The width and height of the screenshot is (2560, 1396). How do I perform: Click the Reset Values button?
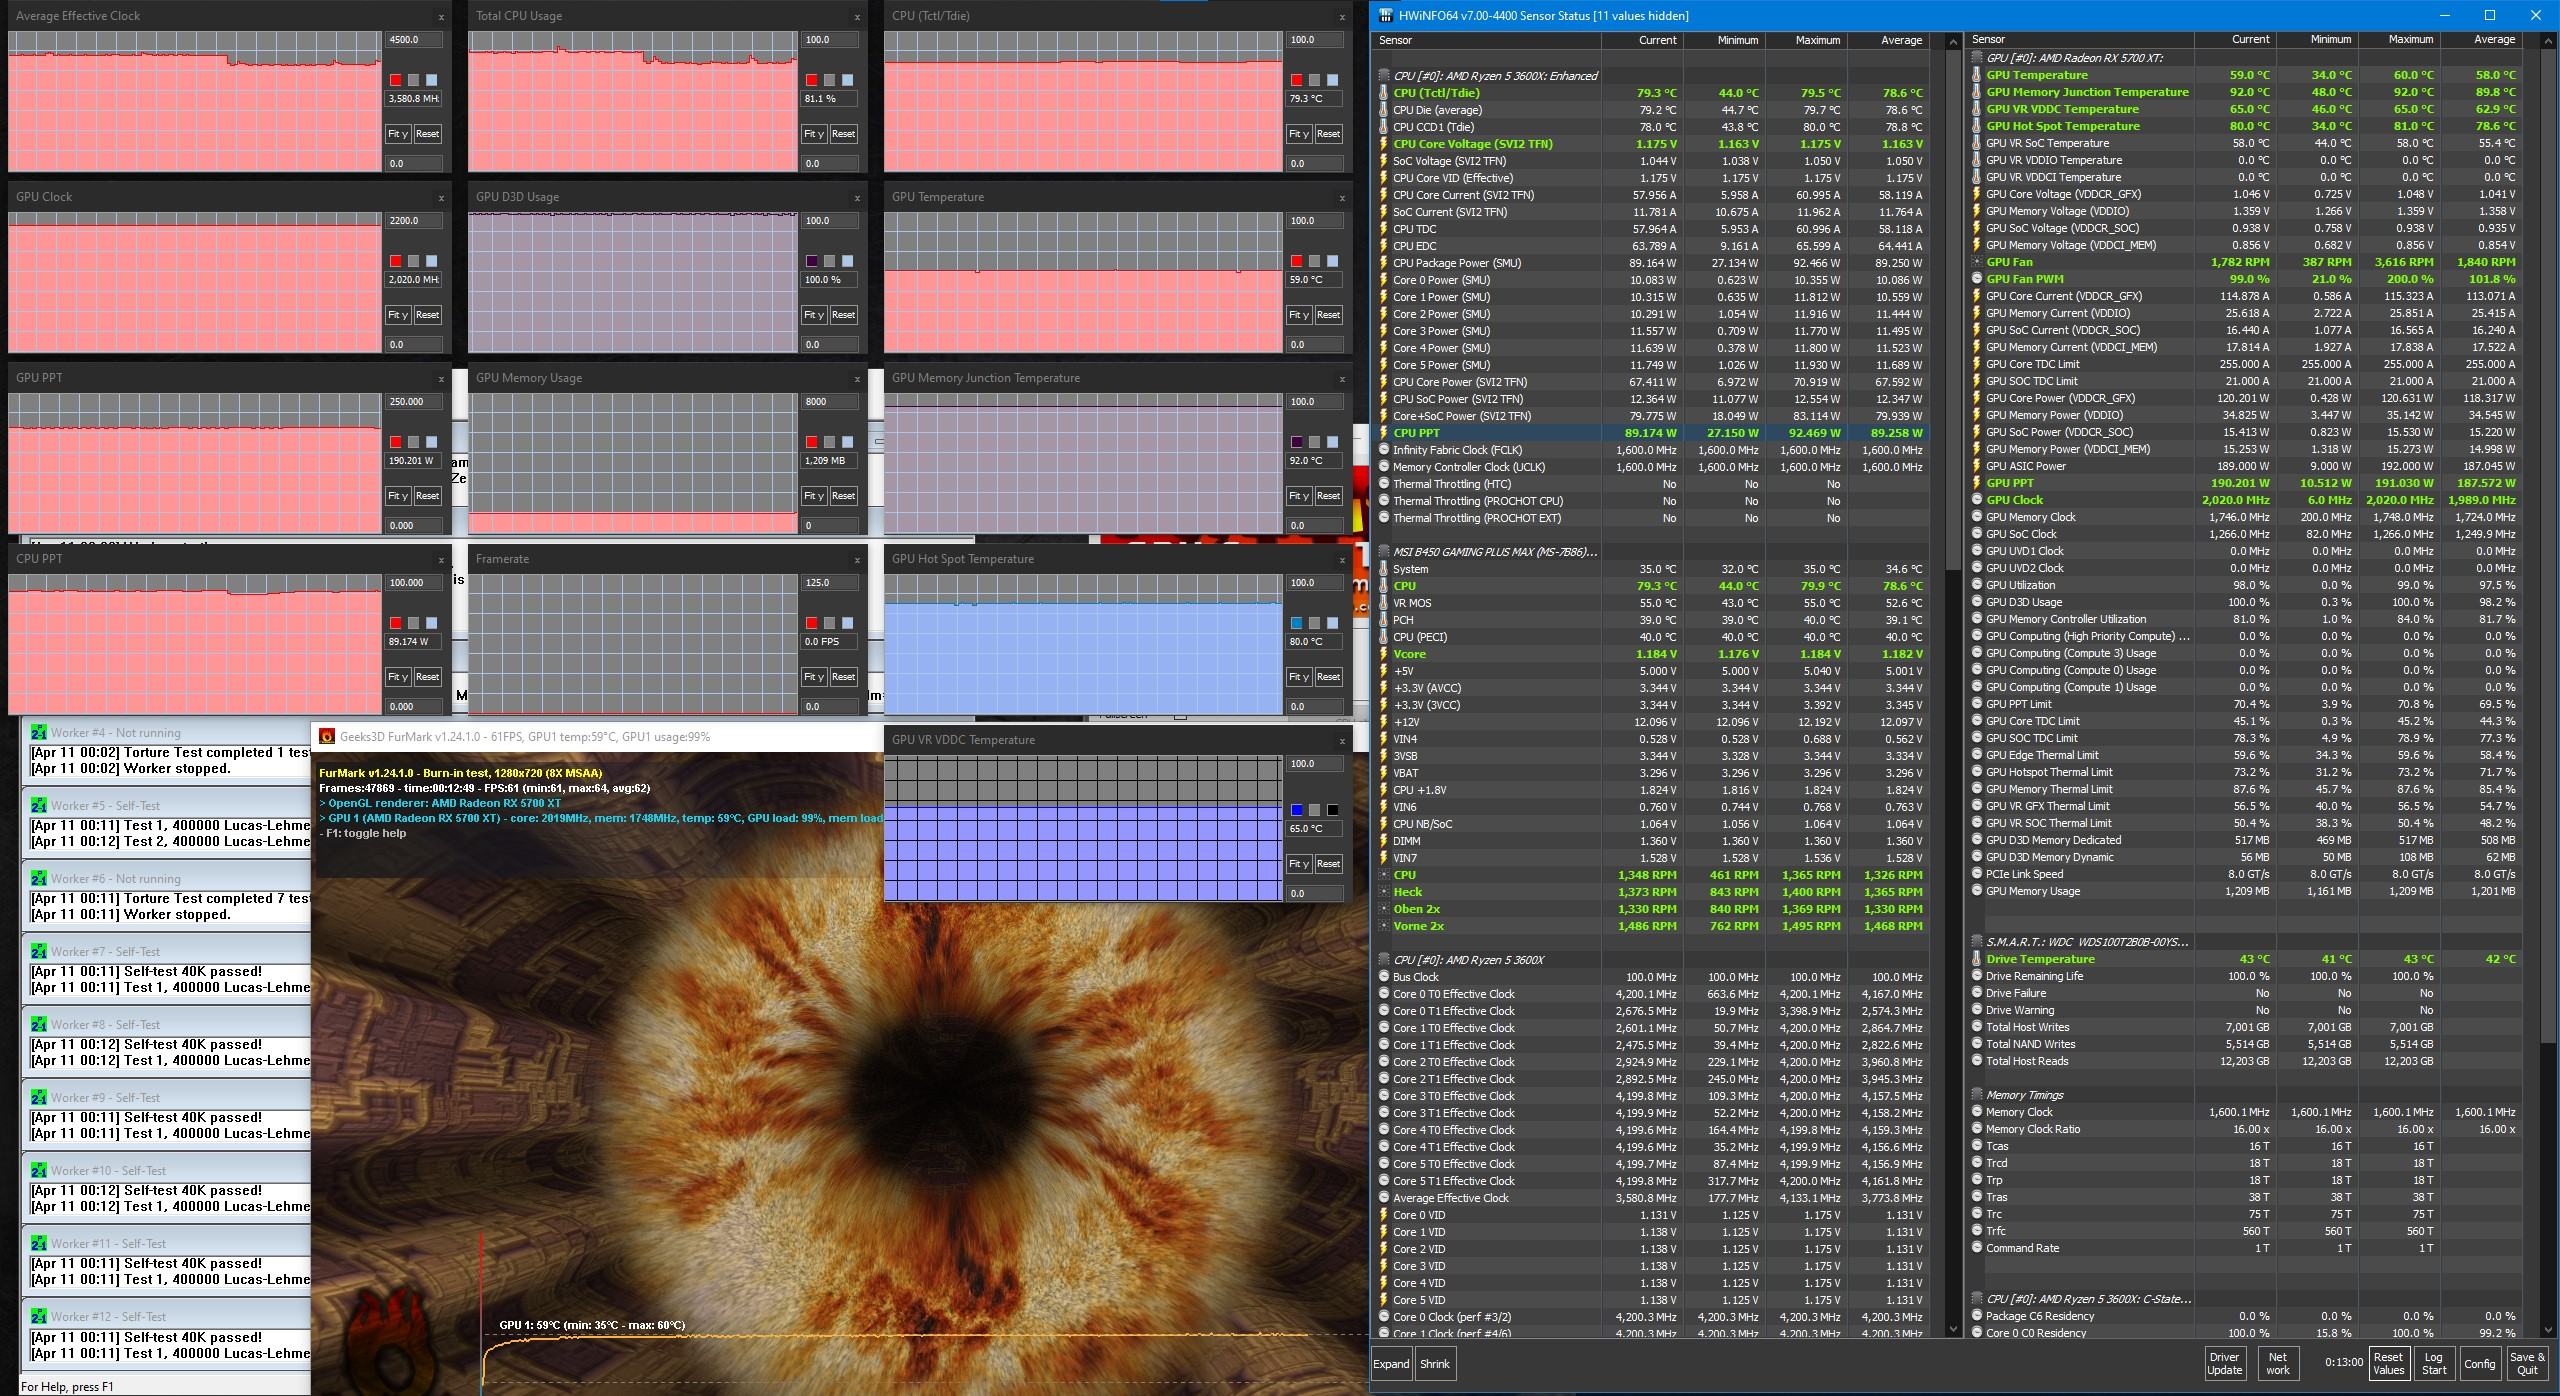pos(2388,1364)
